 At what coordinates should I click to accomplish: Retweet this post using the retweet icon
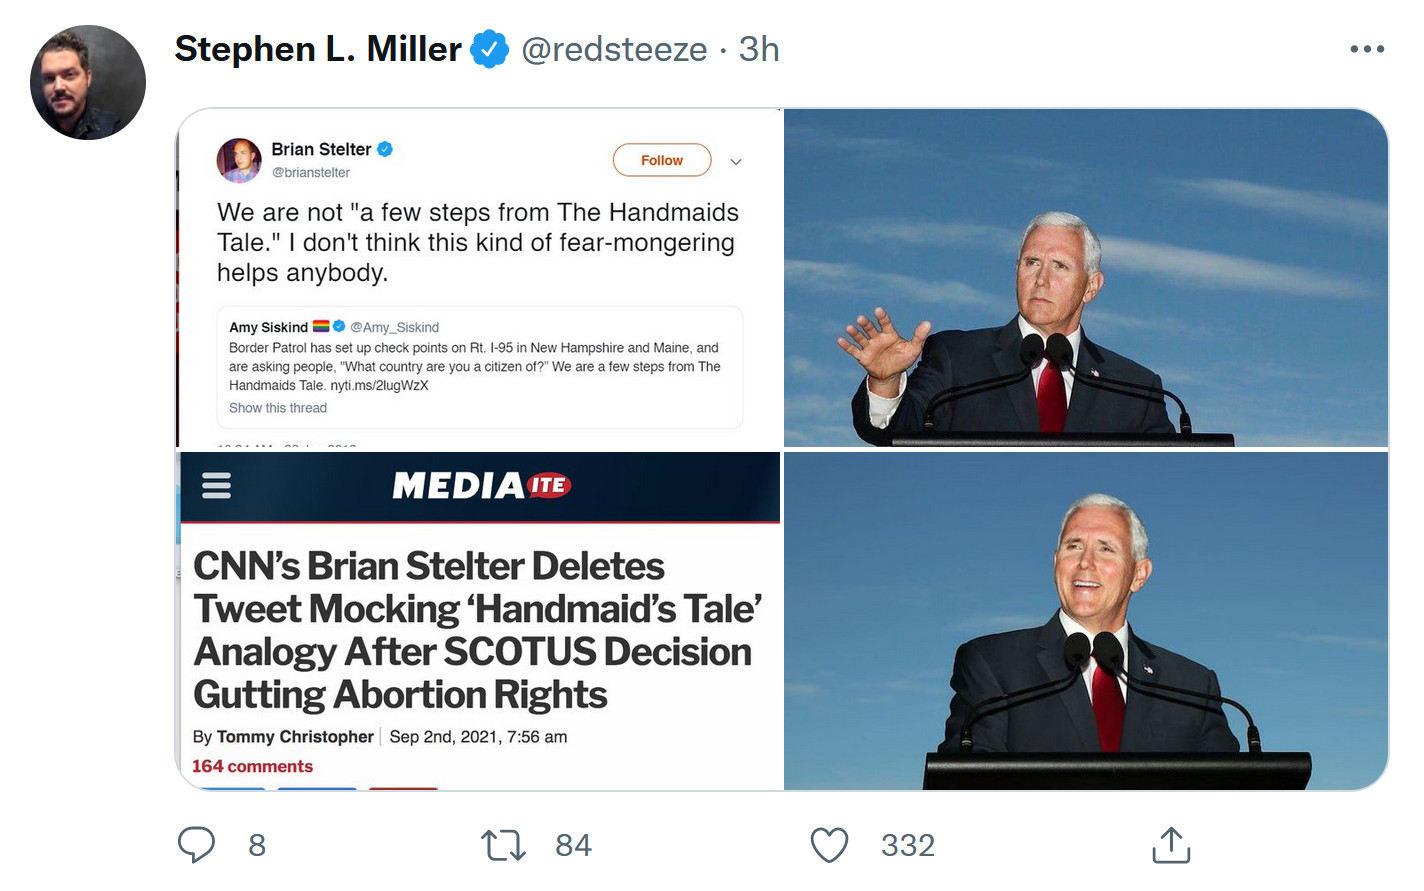[503, 845]
